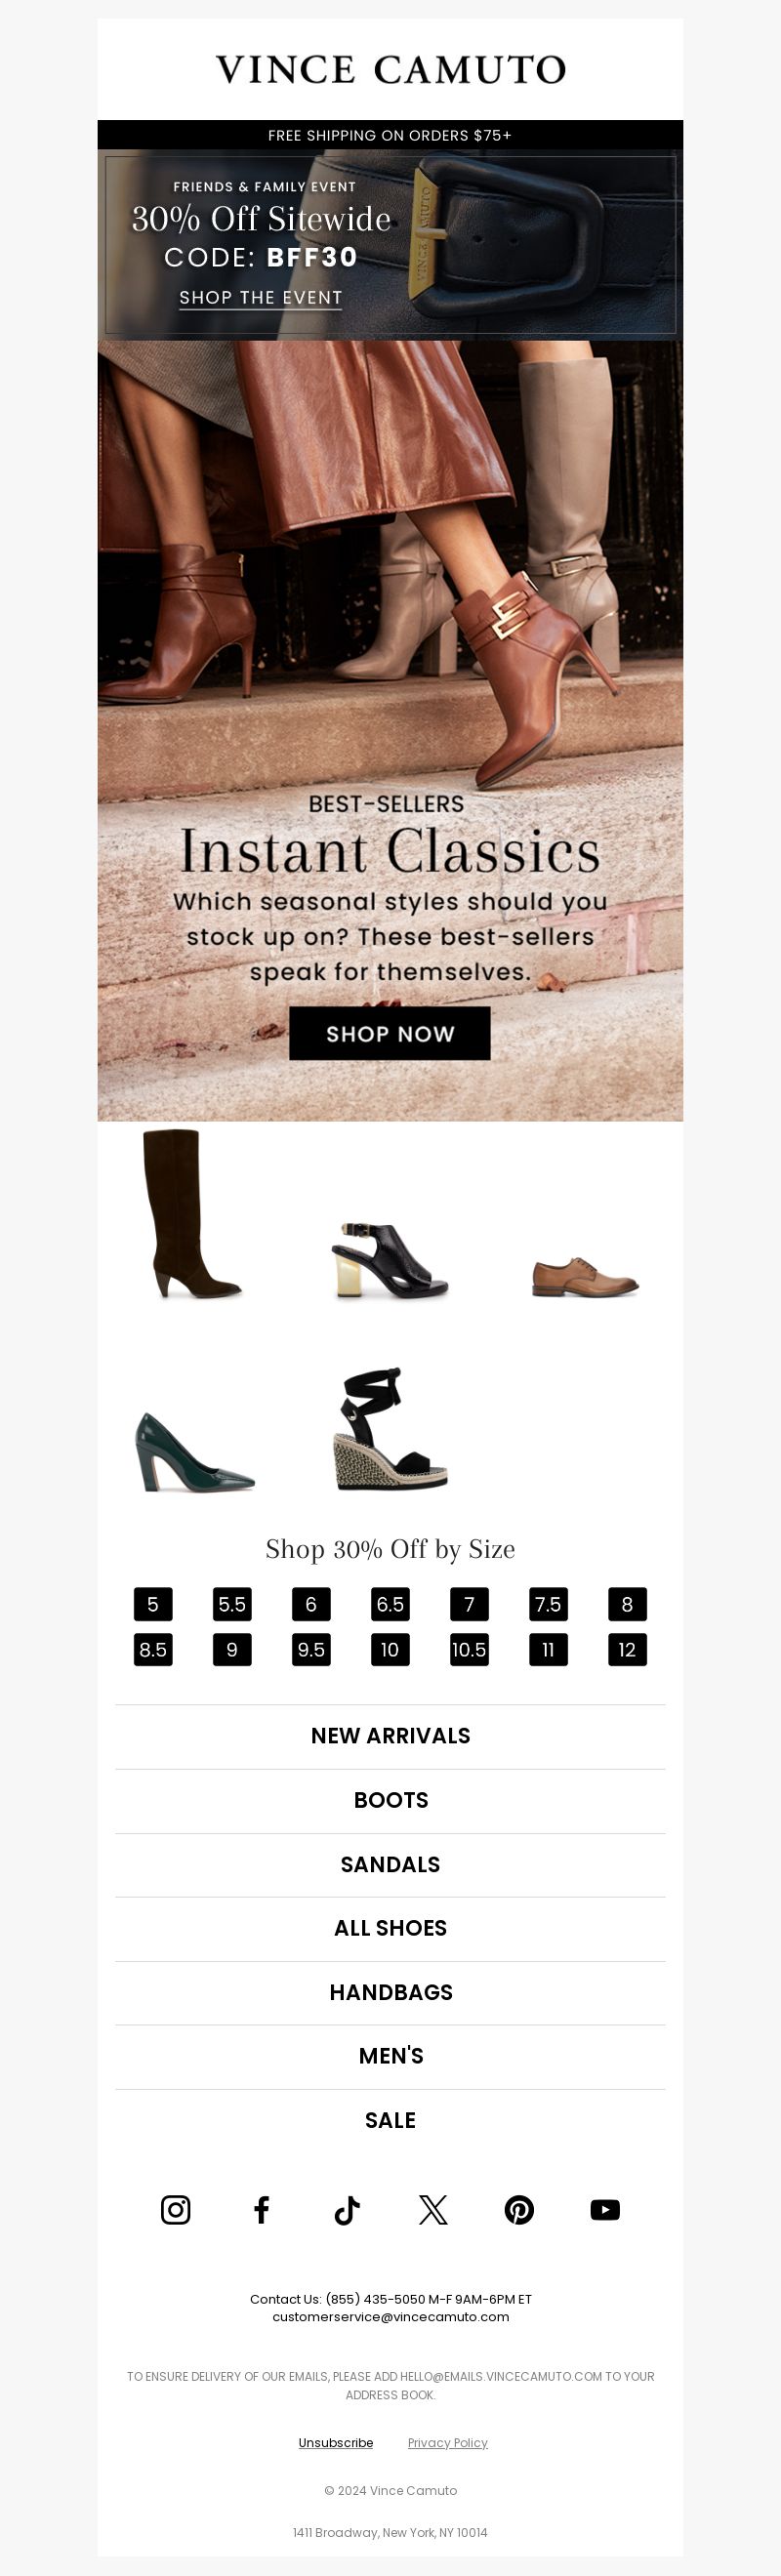Open the TikTok icon link

(x=347, y=2209)
